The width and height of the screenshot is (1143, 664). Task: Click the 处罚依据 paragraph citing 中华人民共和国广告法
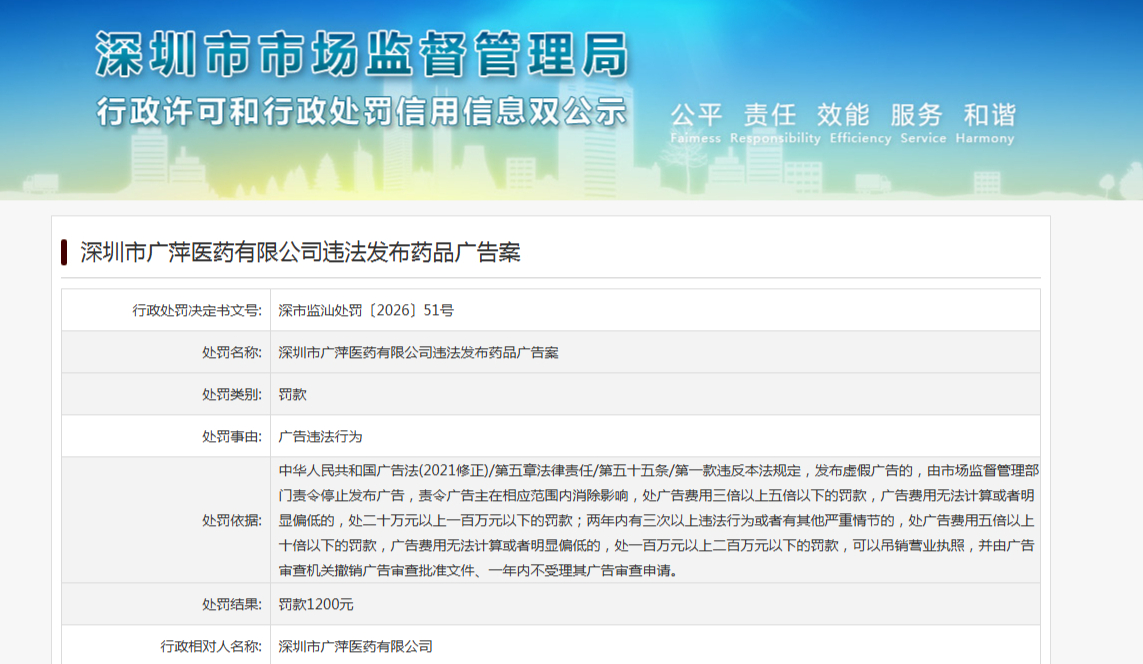coord(658,520)
